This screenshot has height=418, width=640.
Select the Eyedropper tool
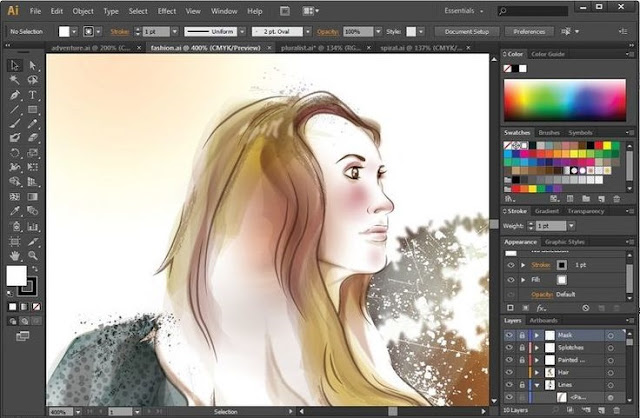(x=15, y=212)
